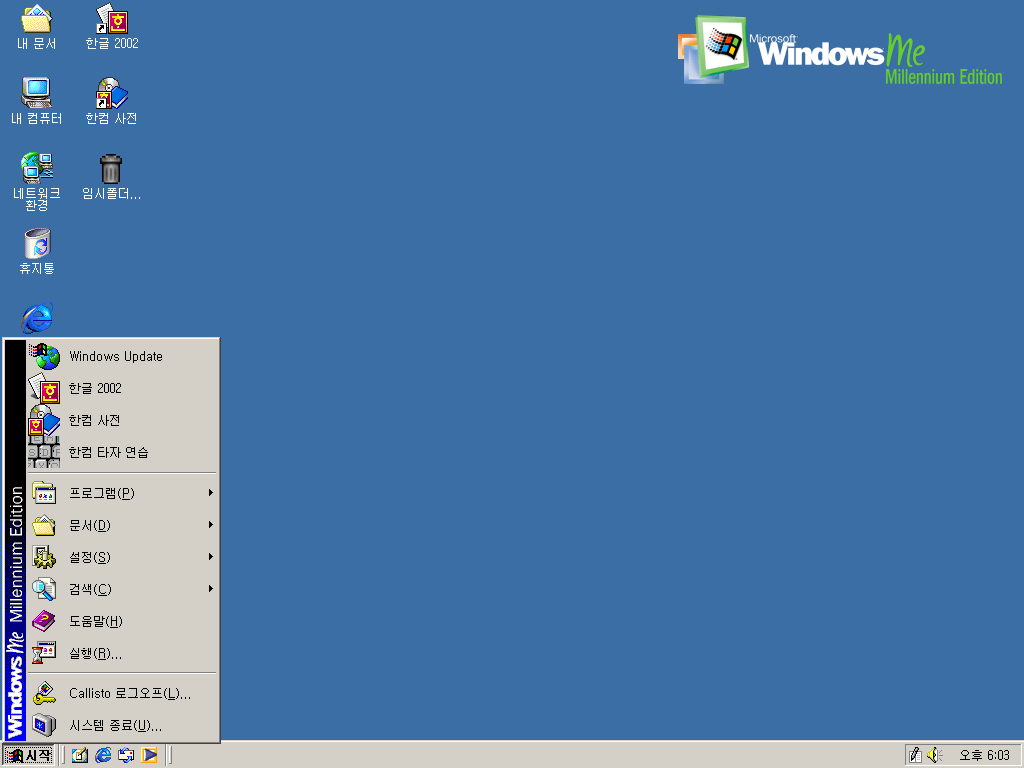1024x768 pixels.
Task: Click the Internet Explorer desktop icon
Action: [37, 318]
